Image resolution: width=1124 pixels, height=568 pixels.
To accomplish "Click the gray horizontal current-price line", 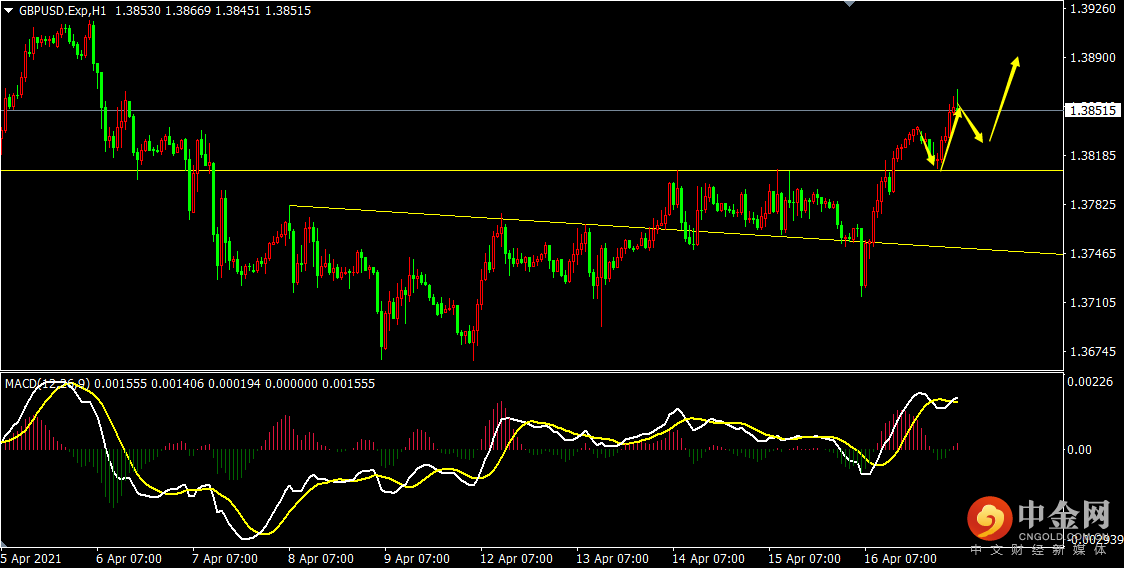I will [530, 110].
